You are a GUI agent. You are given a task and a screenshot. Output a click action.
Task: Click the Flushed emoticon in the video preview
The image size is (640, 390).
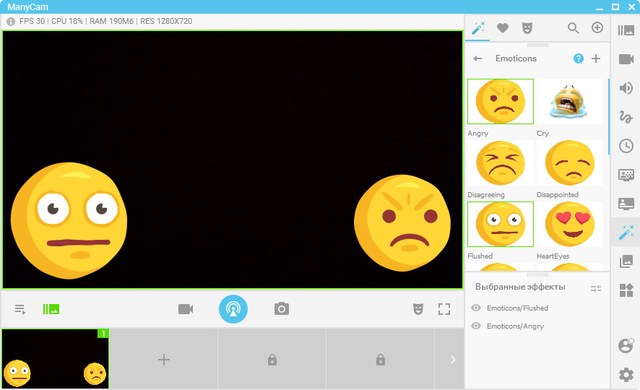pos(69,221)
